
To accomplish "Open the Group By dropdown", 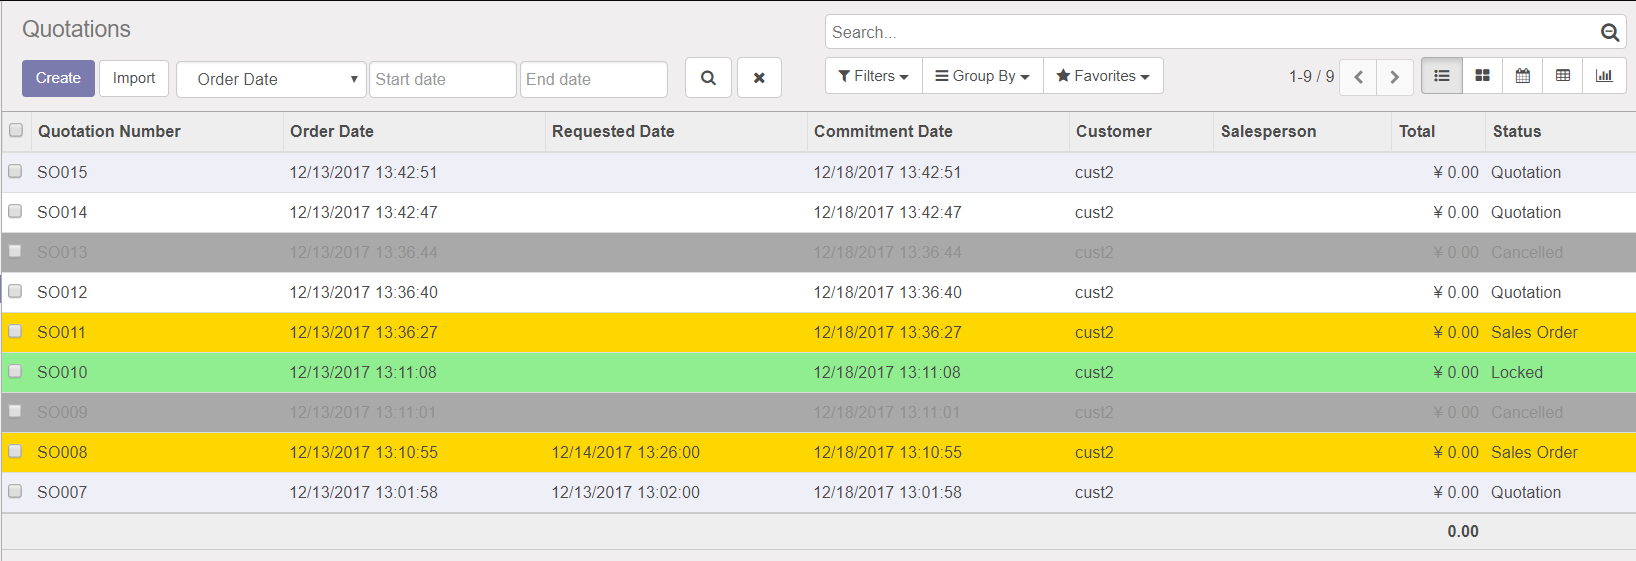I will tap(982, 76).
